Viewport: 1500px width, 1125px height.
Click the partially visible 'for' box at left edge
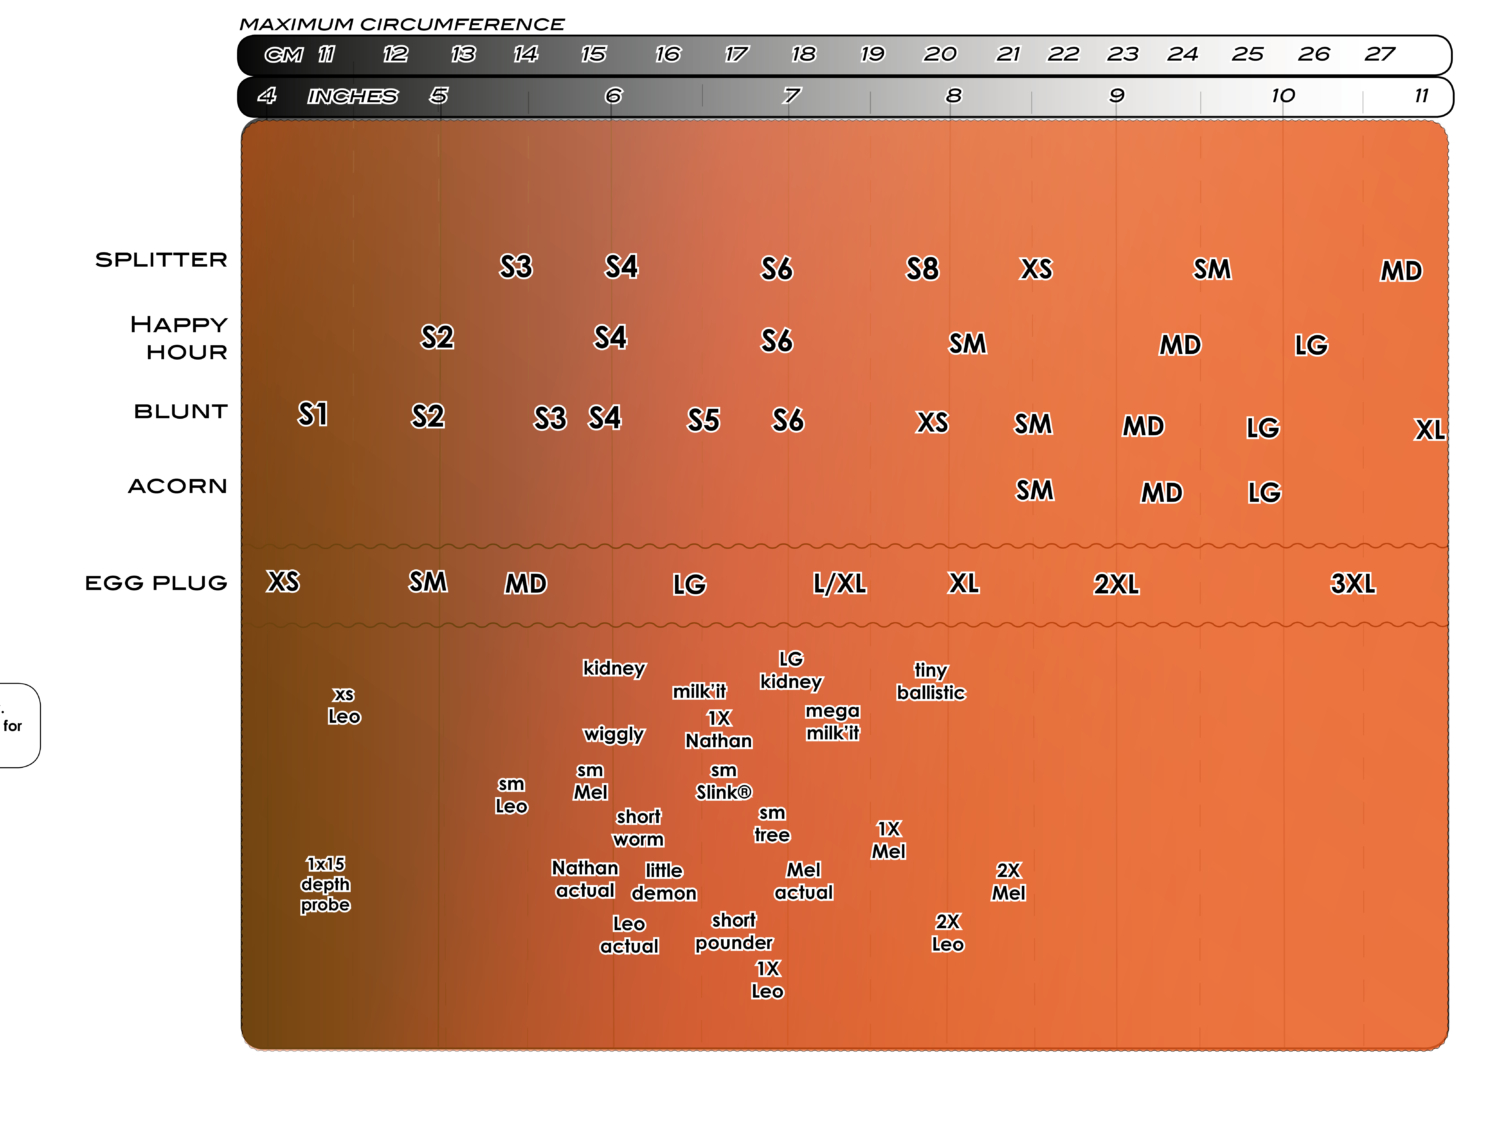(x=17, y=725)
